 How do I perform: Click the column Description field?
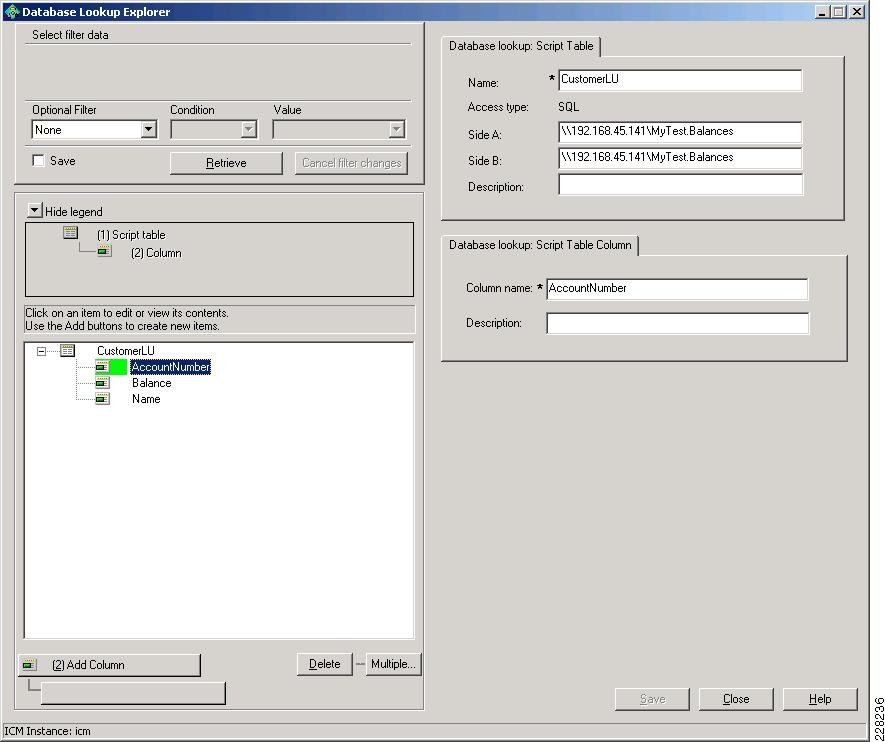pos(677,323)
